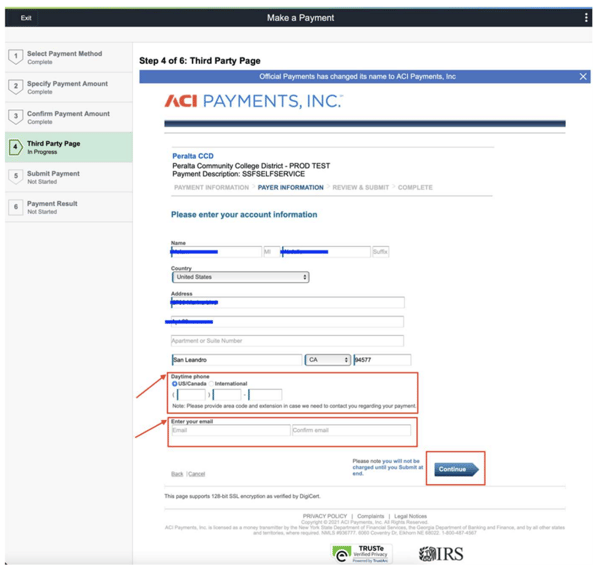Image resolution: width=600 pixels, height=567 pixels.
Task: Focus the zip code field 94577
Action: [x=382, y=360]
